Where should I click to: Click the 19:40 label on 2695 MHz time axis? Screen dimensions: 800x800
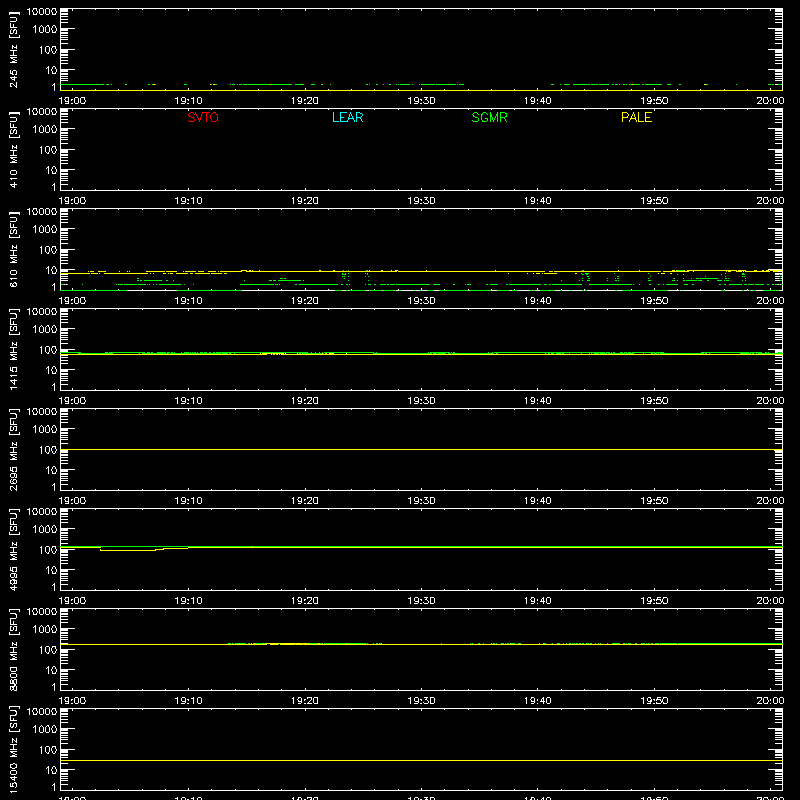tap(537, 501)
